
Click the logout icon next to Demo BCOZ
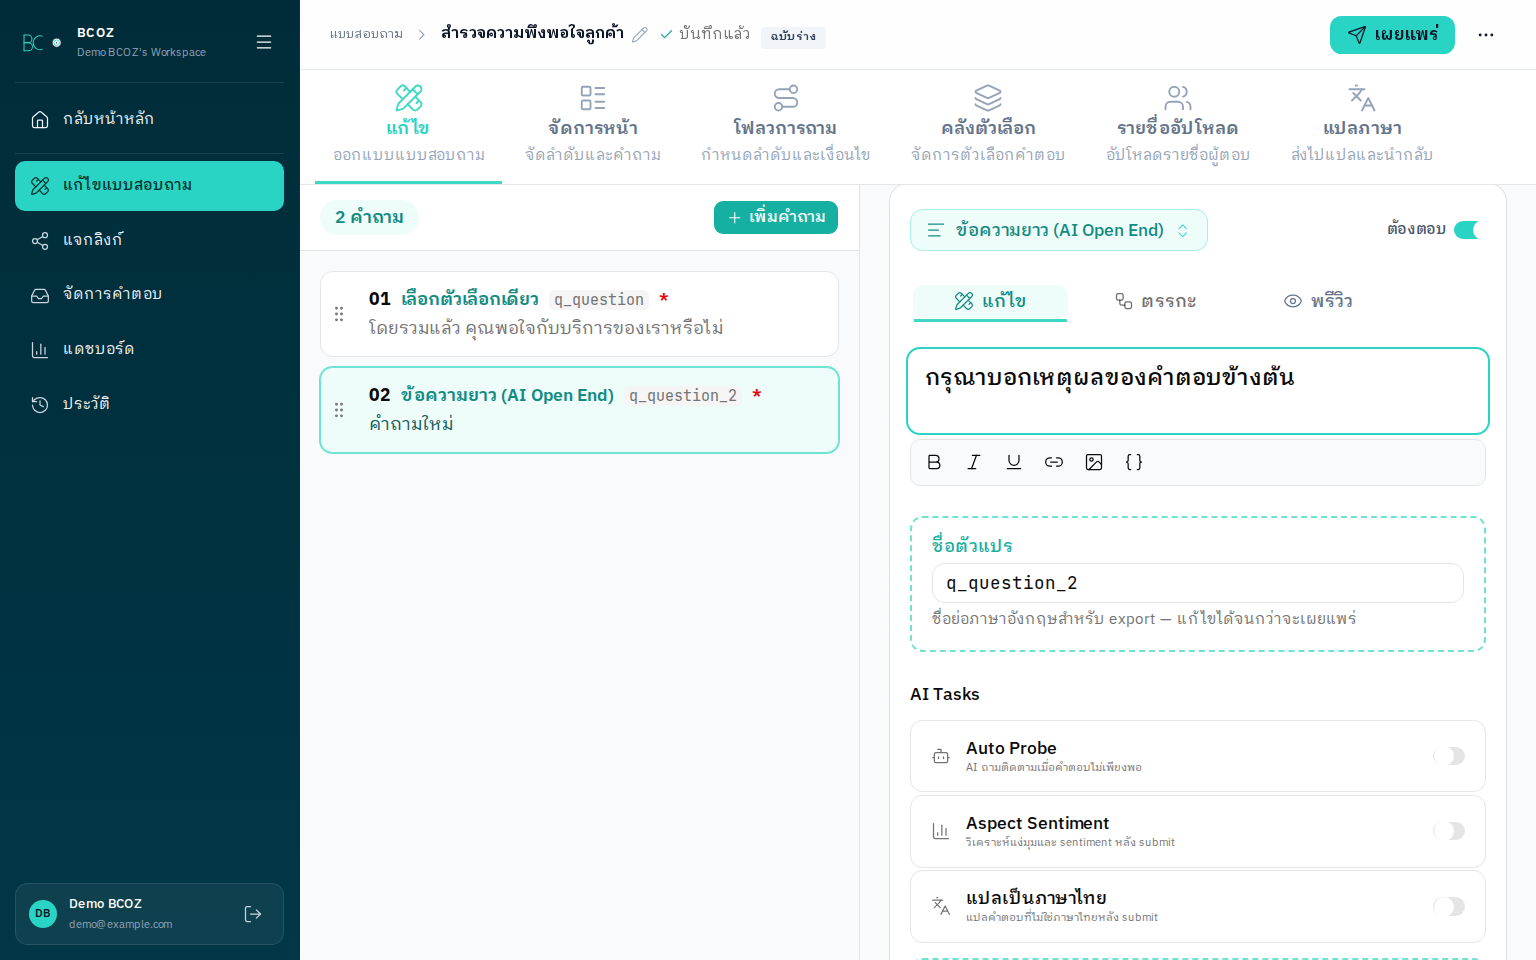click(x=253, y=914)
